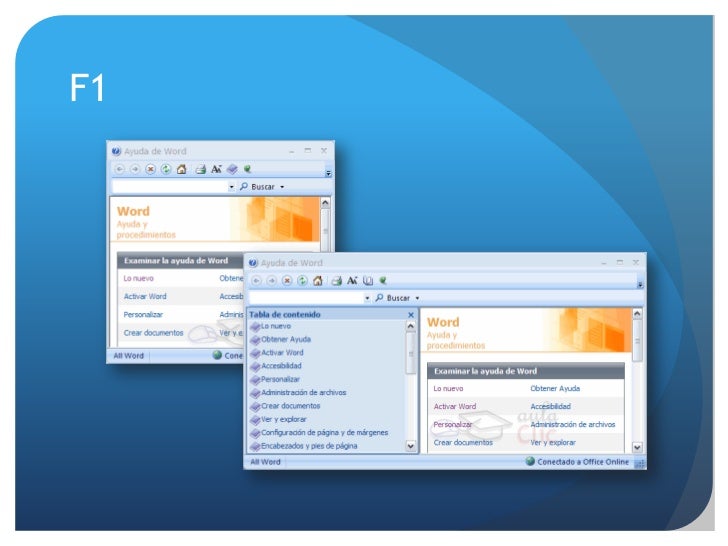Expand Administración de archivos in contents tree
Viewport: 728px width, 546px height.
303,393
